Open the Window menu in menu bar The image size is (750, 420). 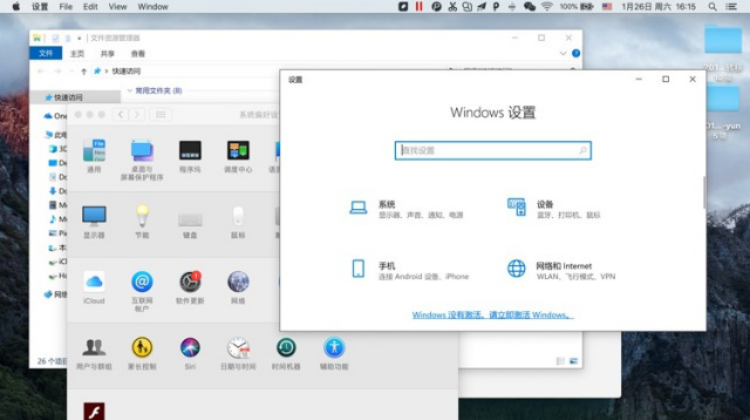click(152, 6)
